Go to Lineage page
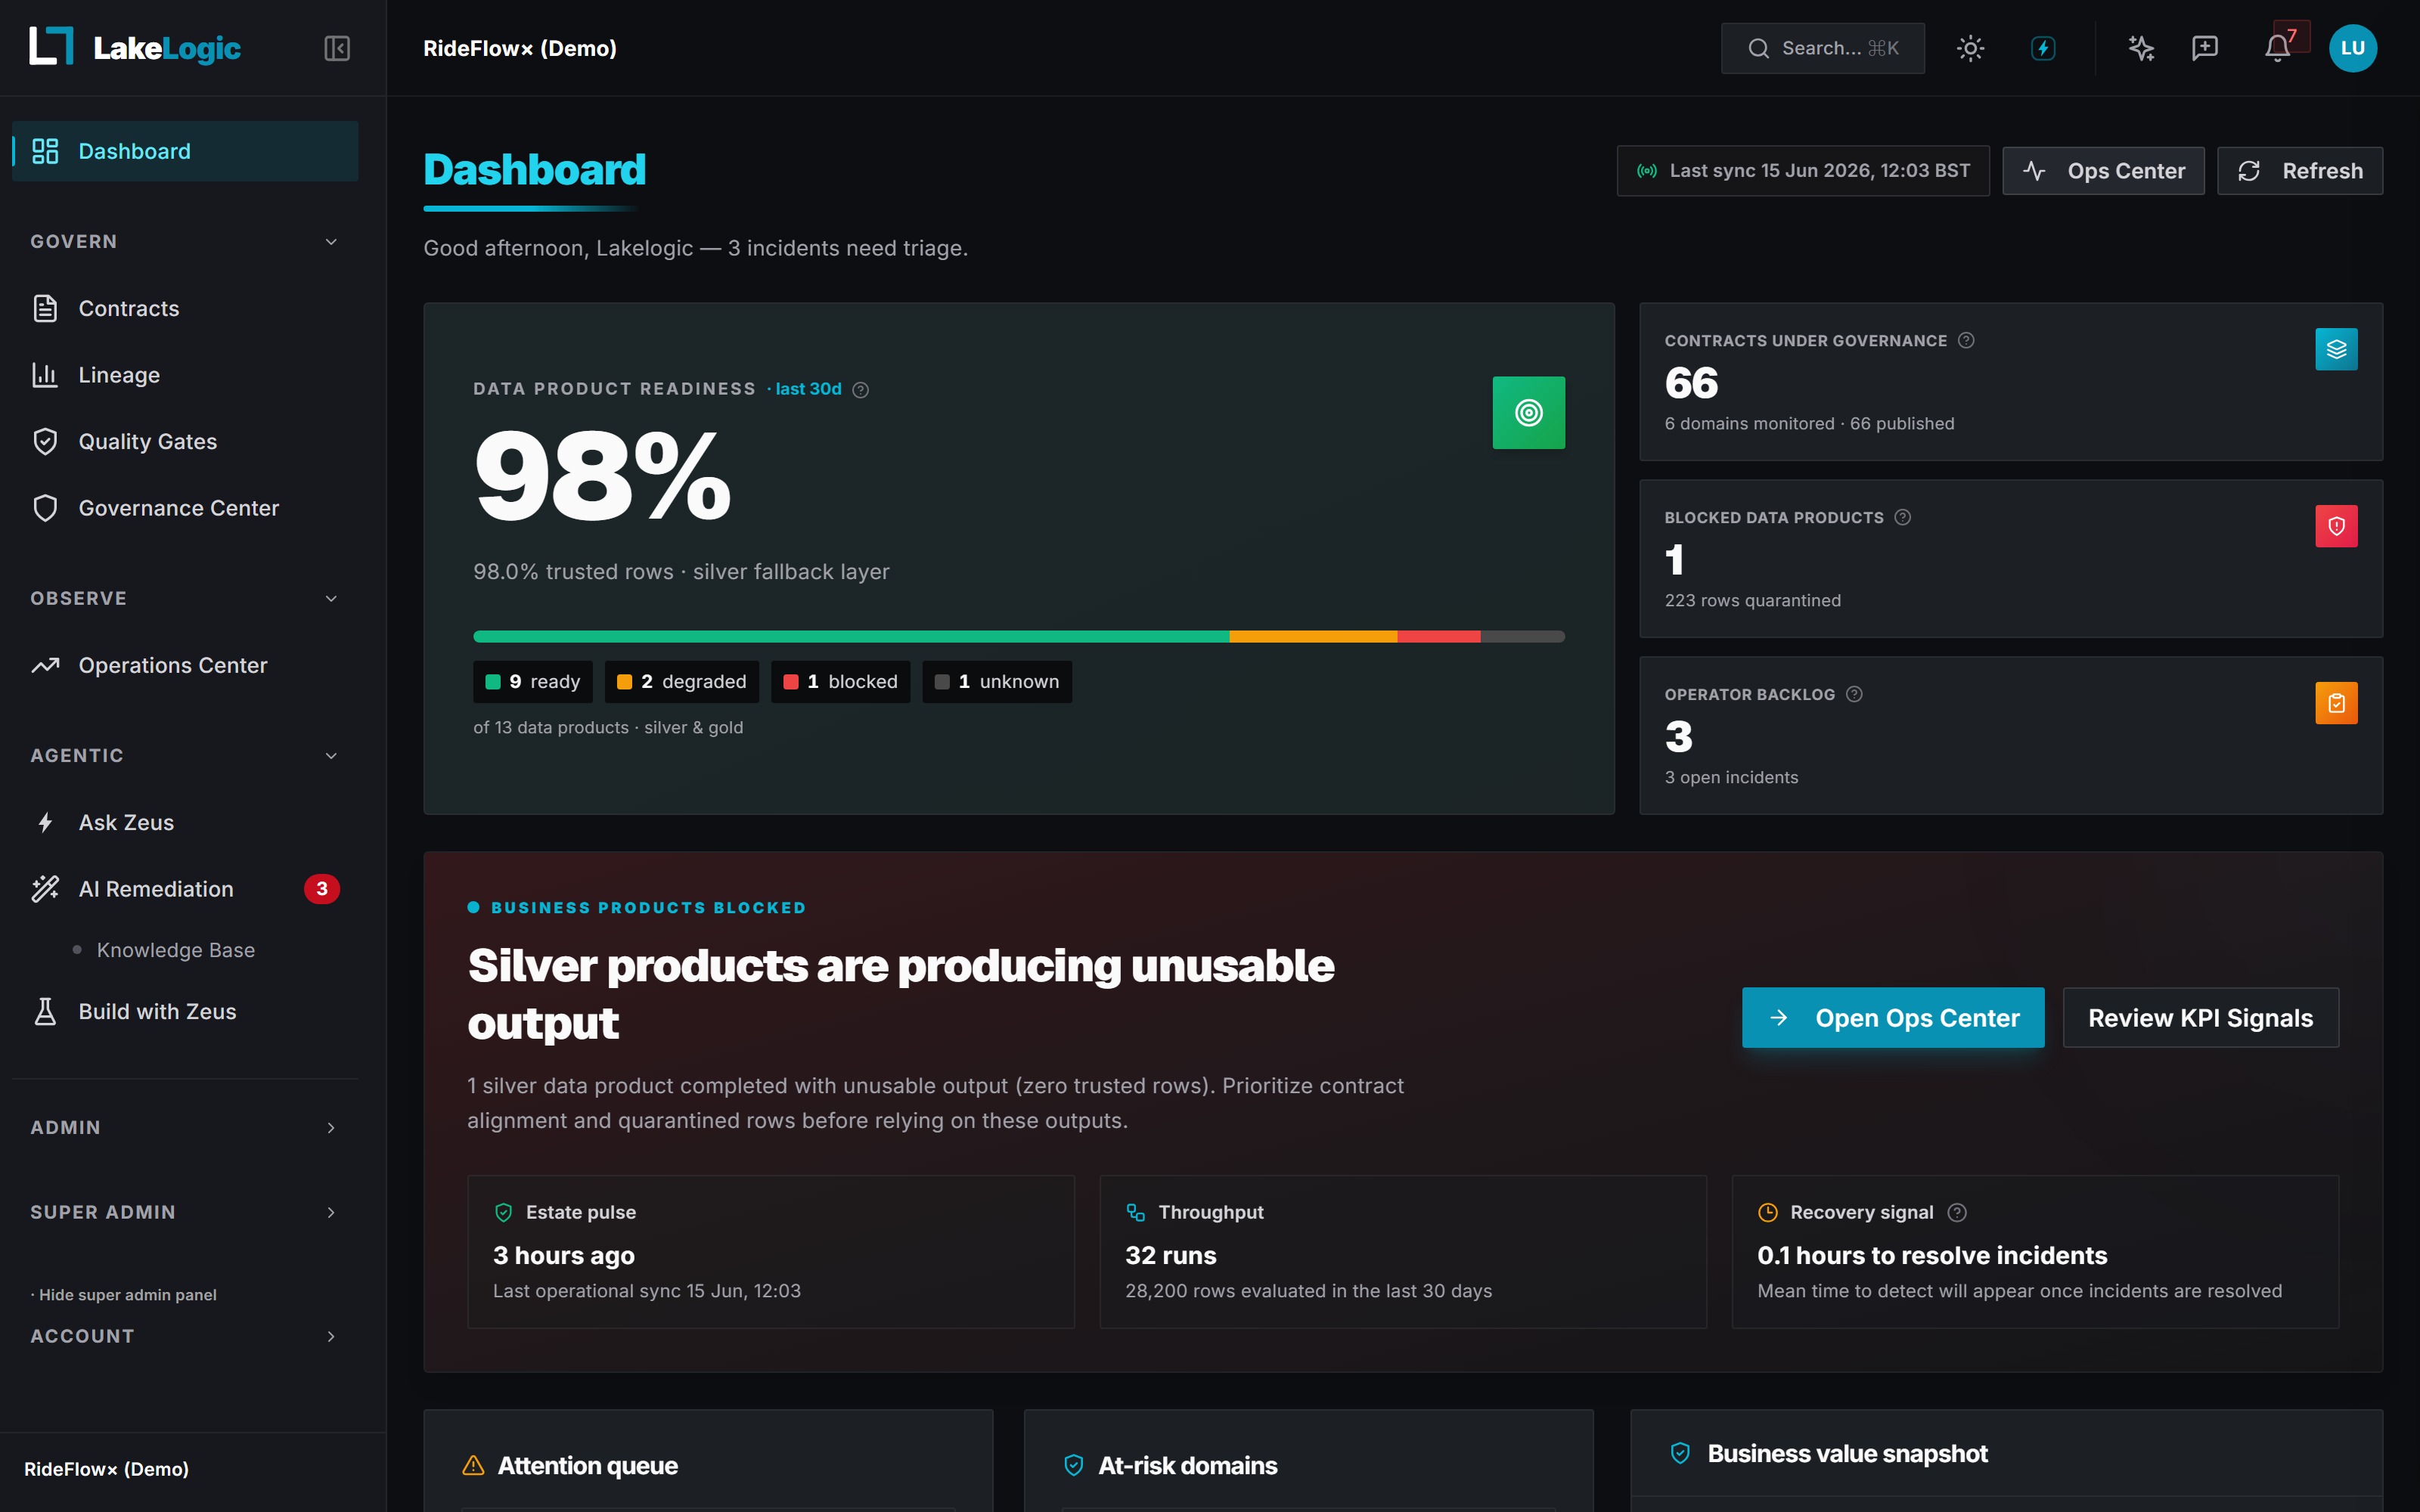The height and width of the screenshot is (1512, 2420). coord(185,375)
